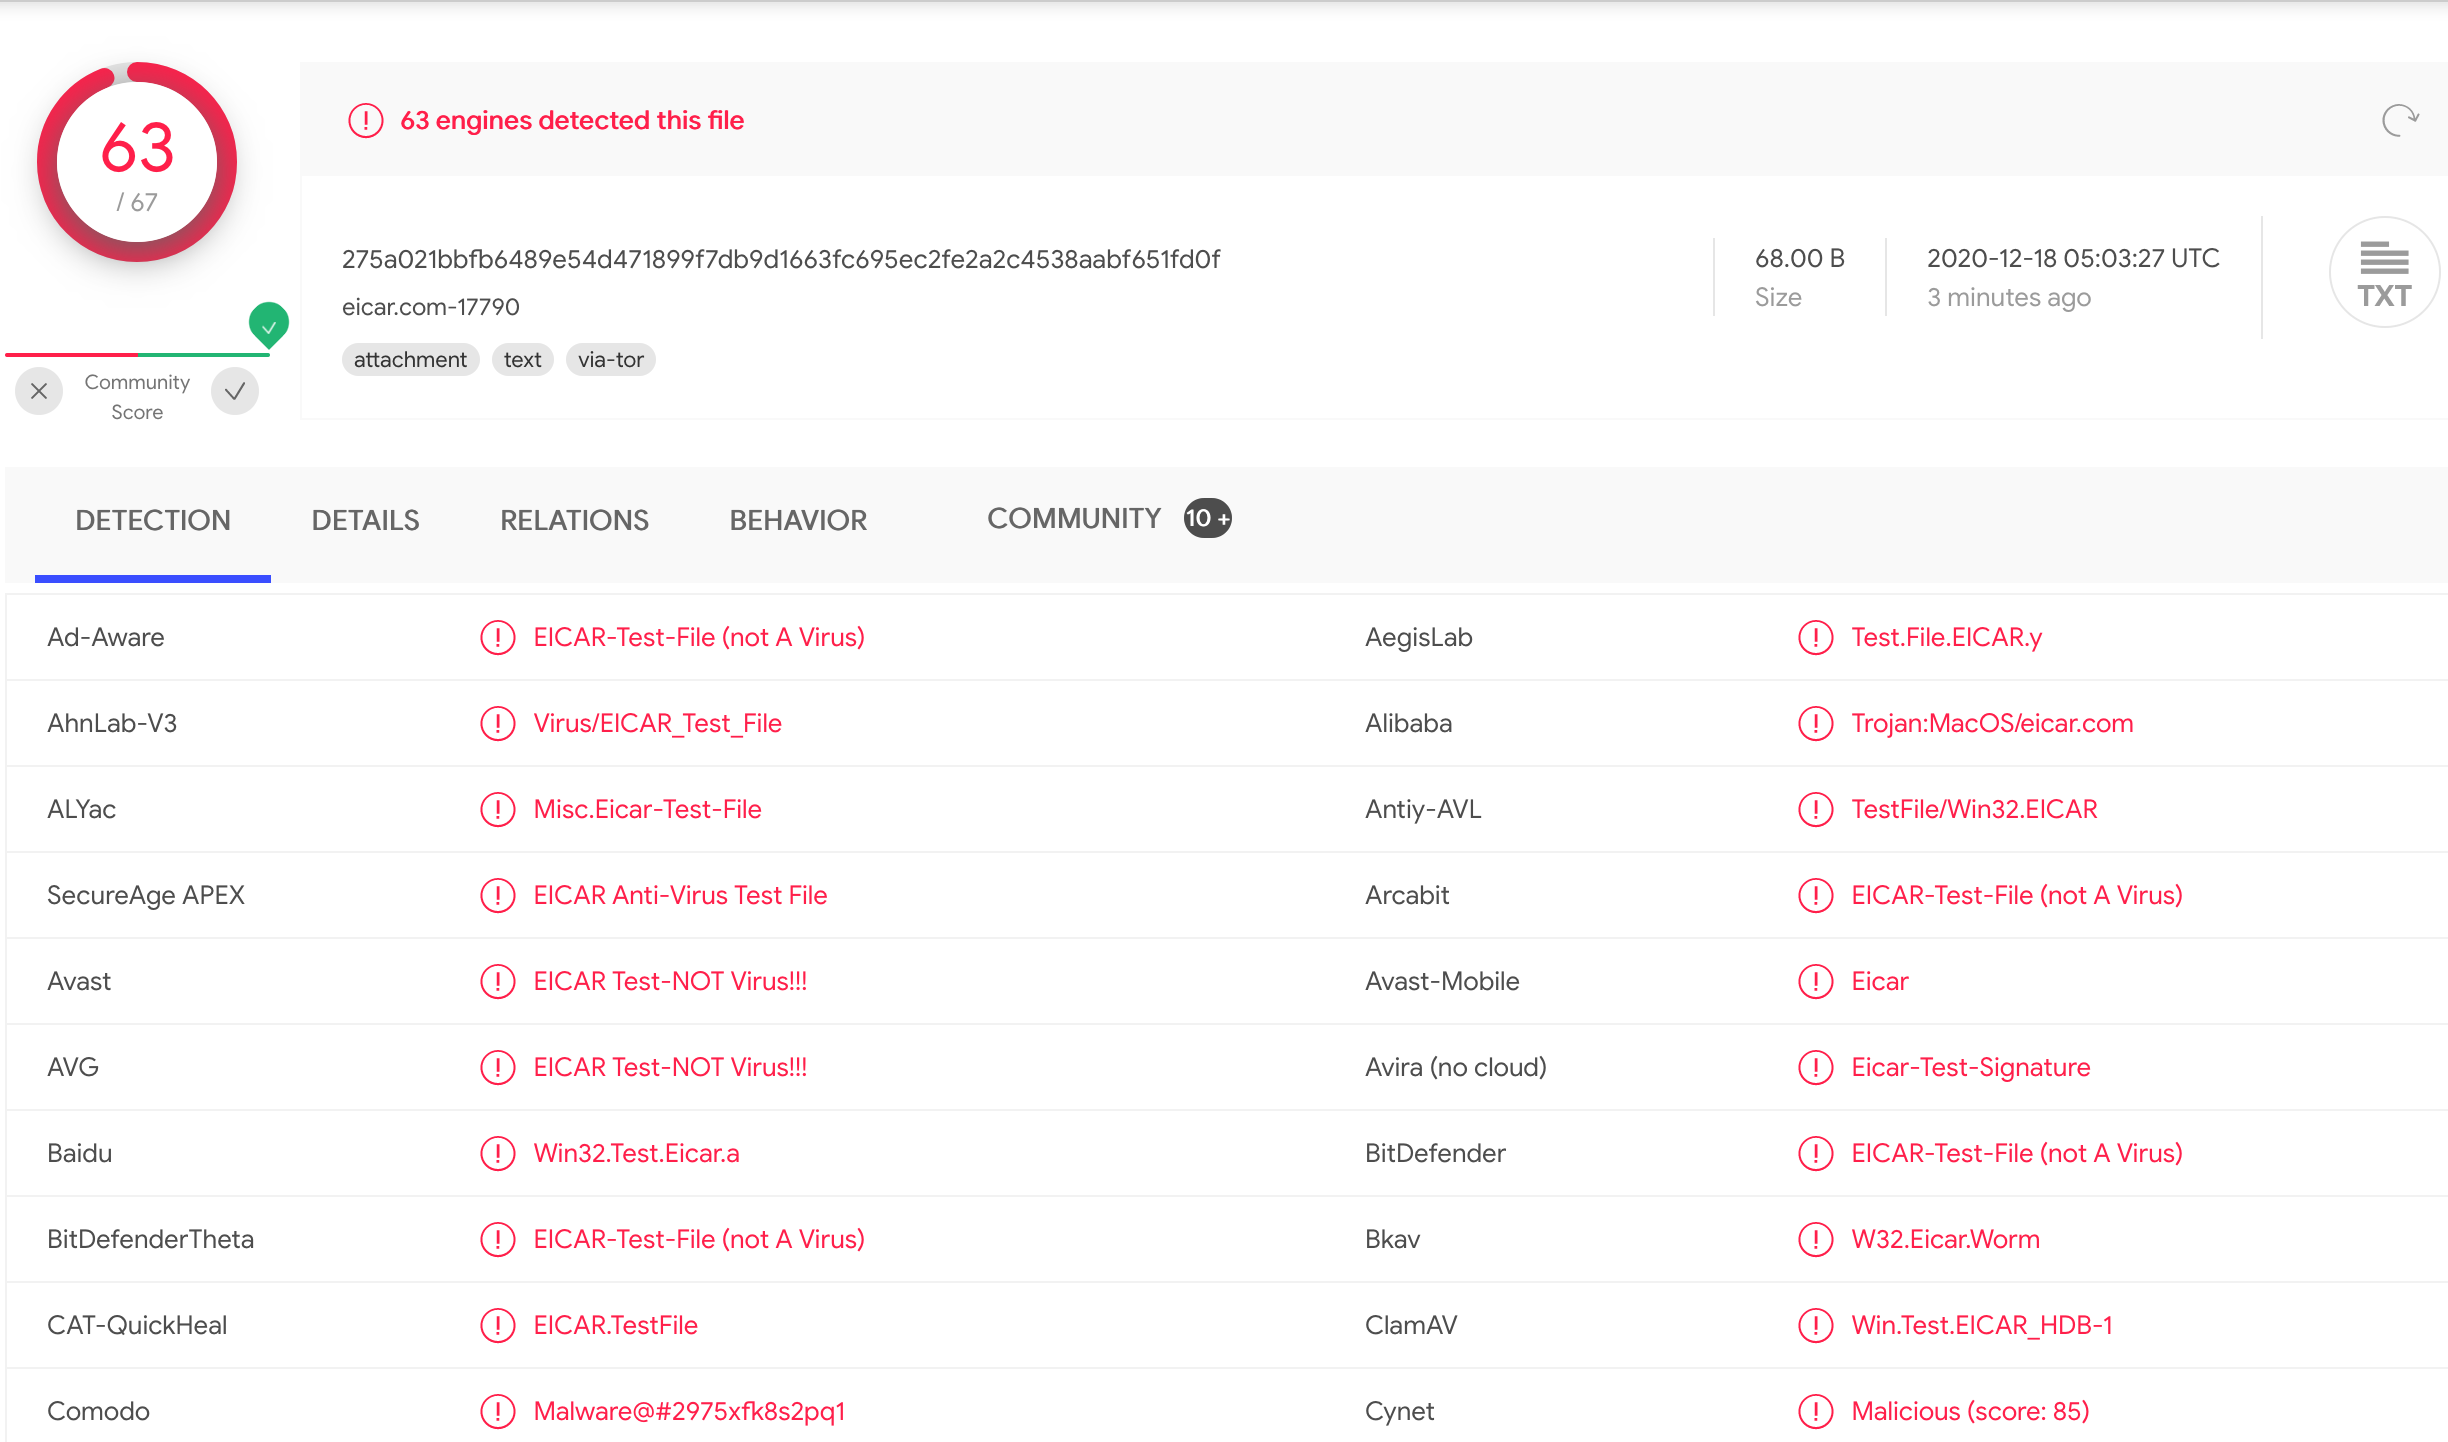Click the Avira (no cloud) warning icon
Viewport: 2448px width, 1442px height.
1816,1067
